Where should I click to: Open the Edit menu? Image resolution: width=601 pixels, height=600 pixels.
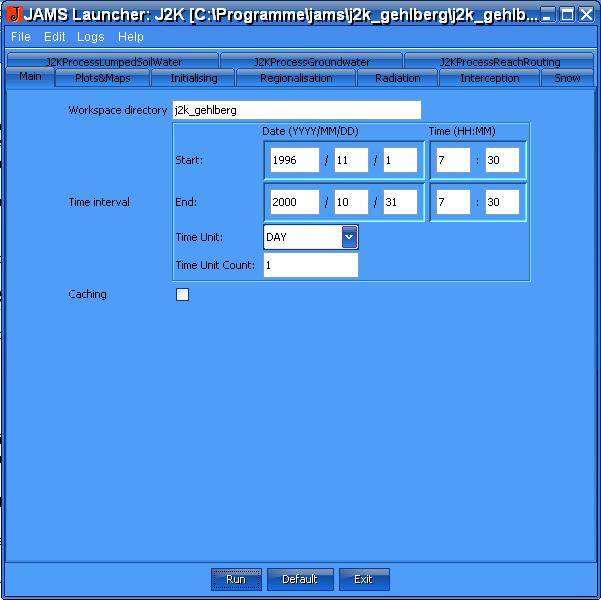(x=54, y=37)
